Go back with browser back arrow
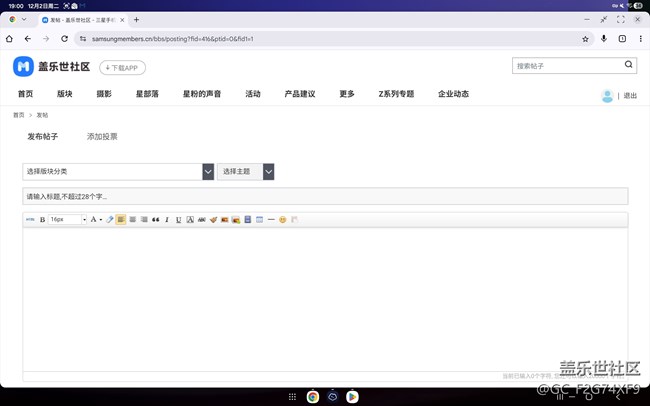The width and height of the screenshot is (650, 406). click(27, 39)
